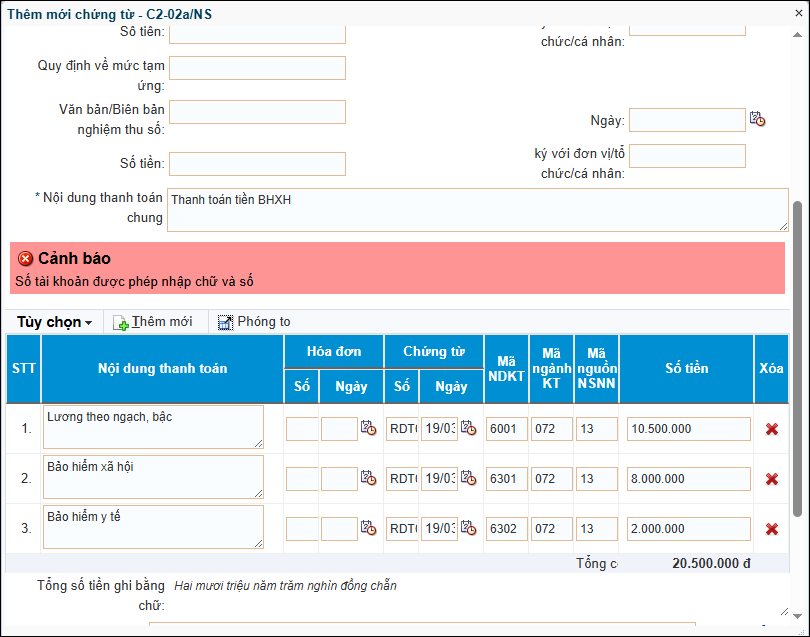Click the Số tiền column header
The height and width of the screenshot is (637, 810).
686,369
